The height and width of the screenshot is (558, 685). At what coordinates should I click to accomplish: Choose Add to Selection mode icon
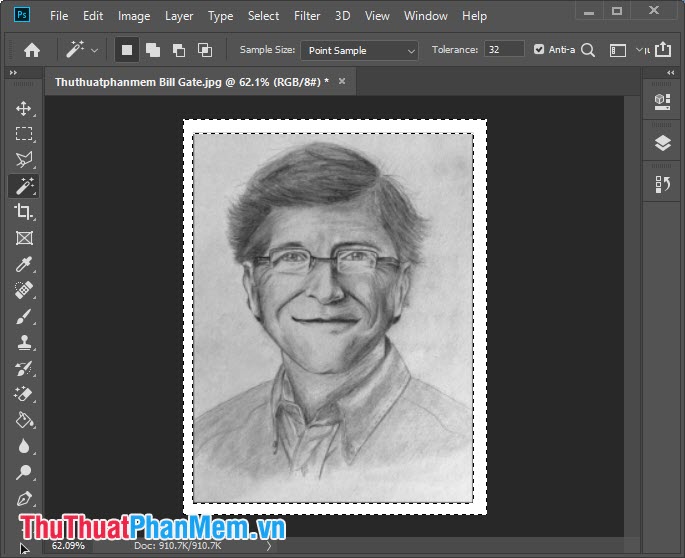tap(152, 50)
